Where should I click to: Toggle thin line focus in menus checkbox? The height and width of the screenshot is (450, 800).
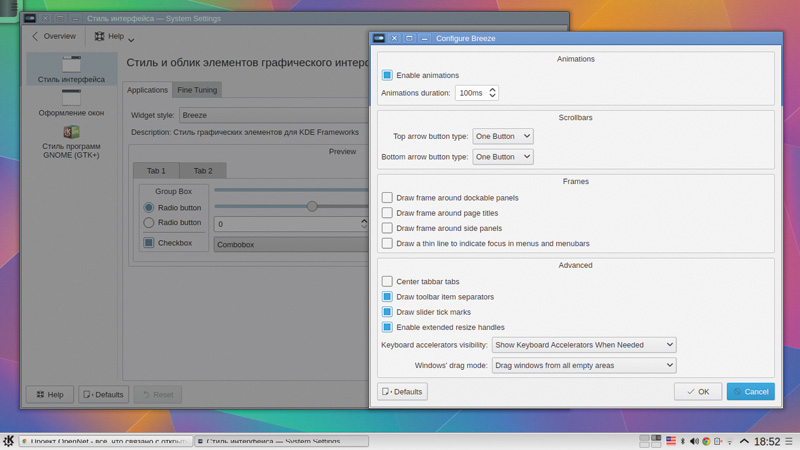point(387,243)
